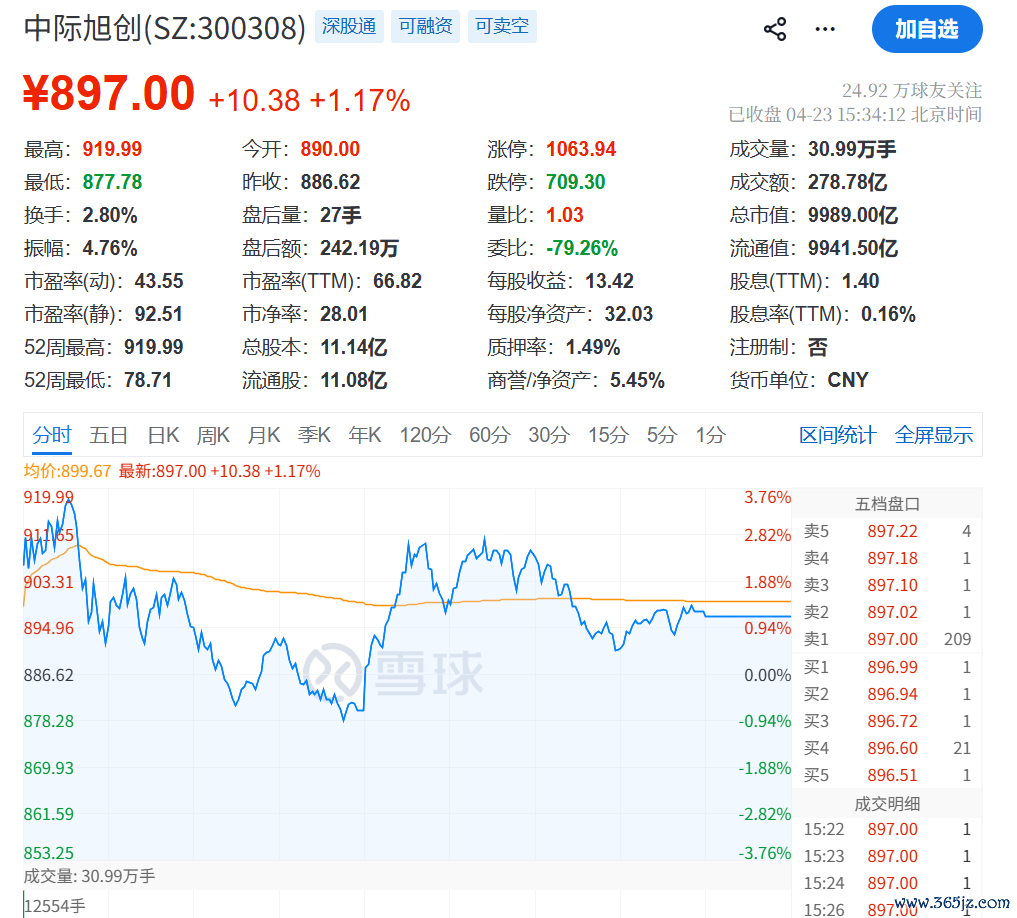Select the 卖1 row with volume 209
Viewport: 1017px width, 918px height.
coord(887,640)
